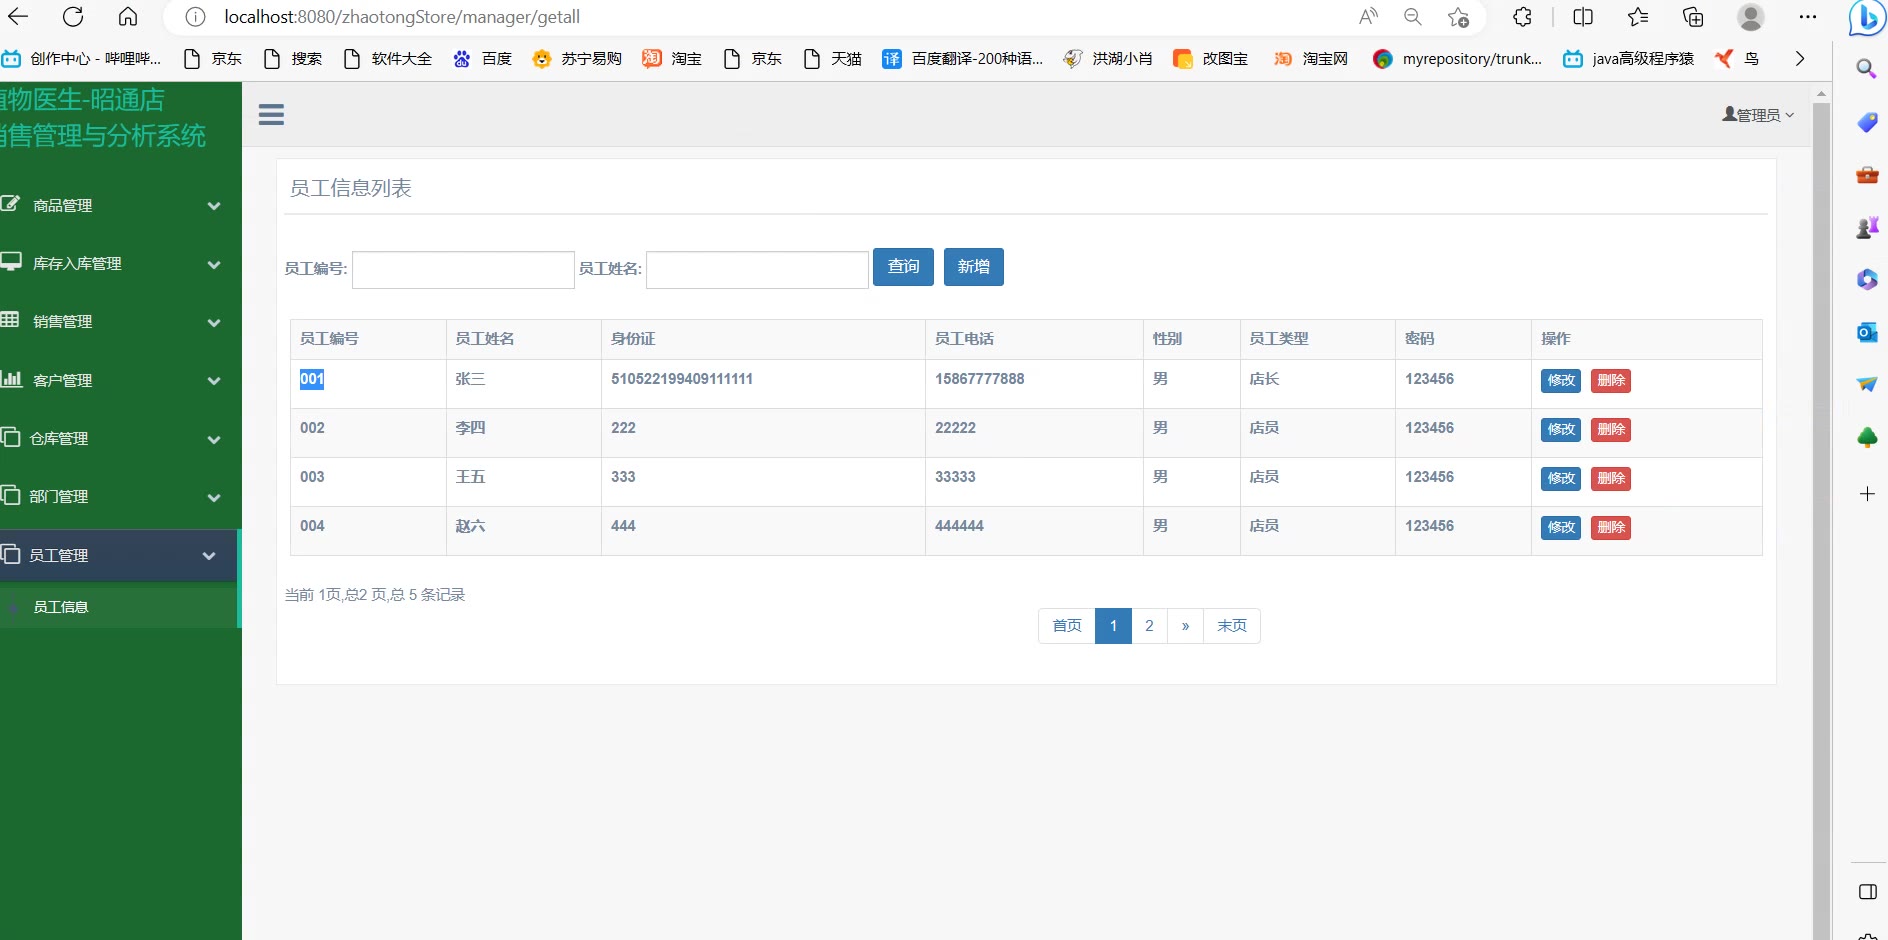Go to page 2
The width and height of the screenshot is (1888, 940).
click(x=1149, y=626)
